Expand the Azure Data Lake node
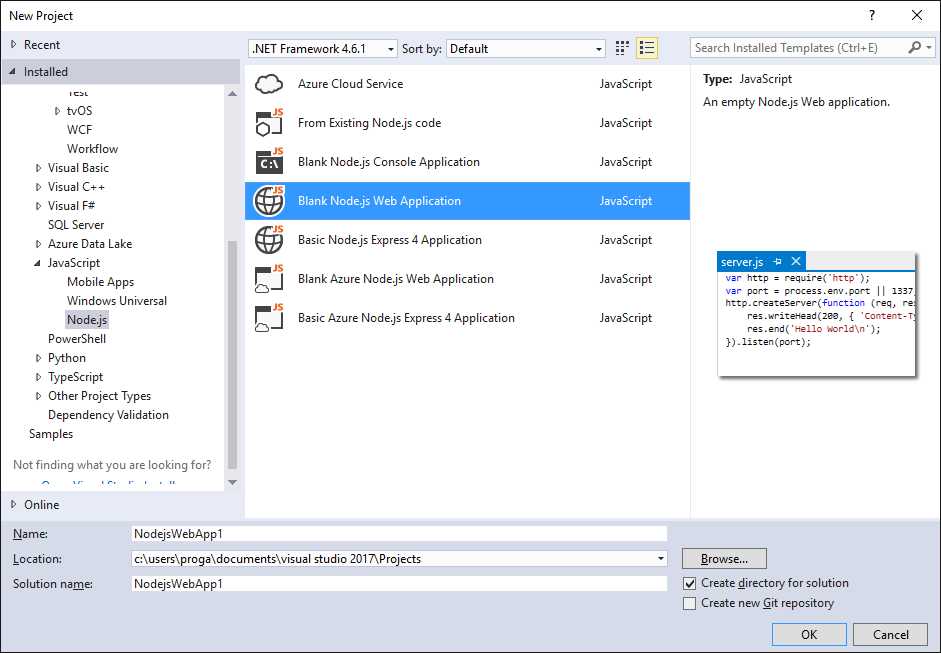 [x=38, y=244]
